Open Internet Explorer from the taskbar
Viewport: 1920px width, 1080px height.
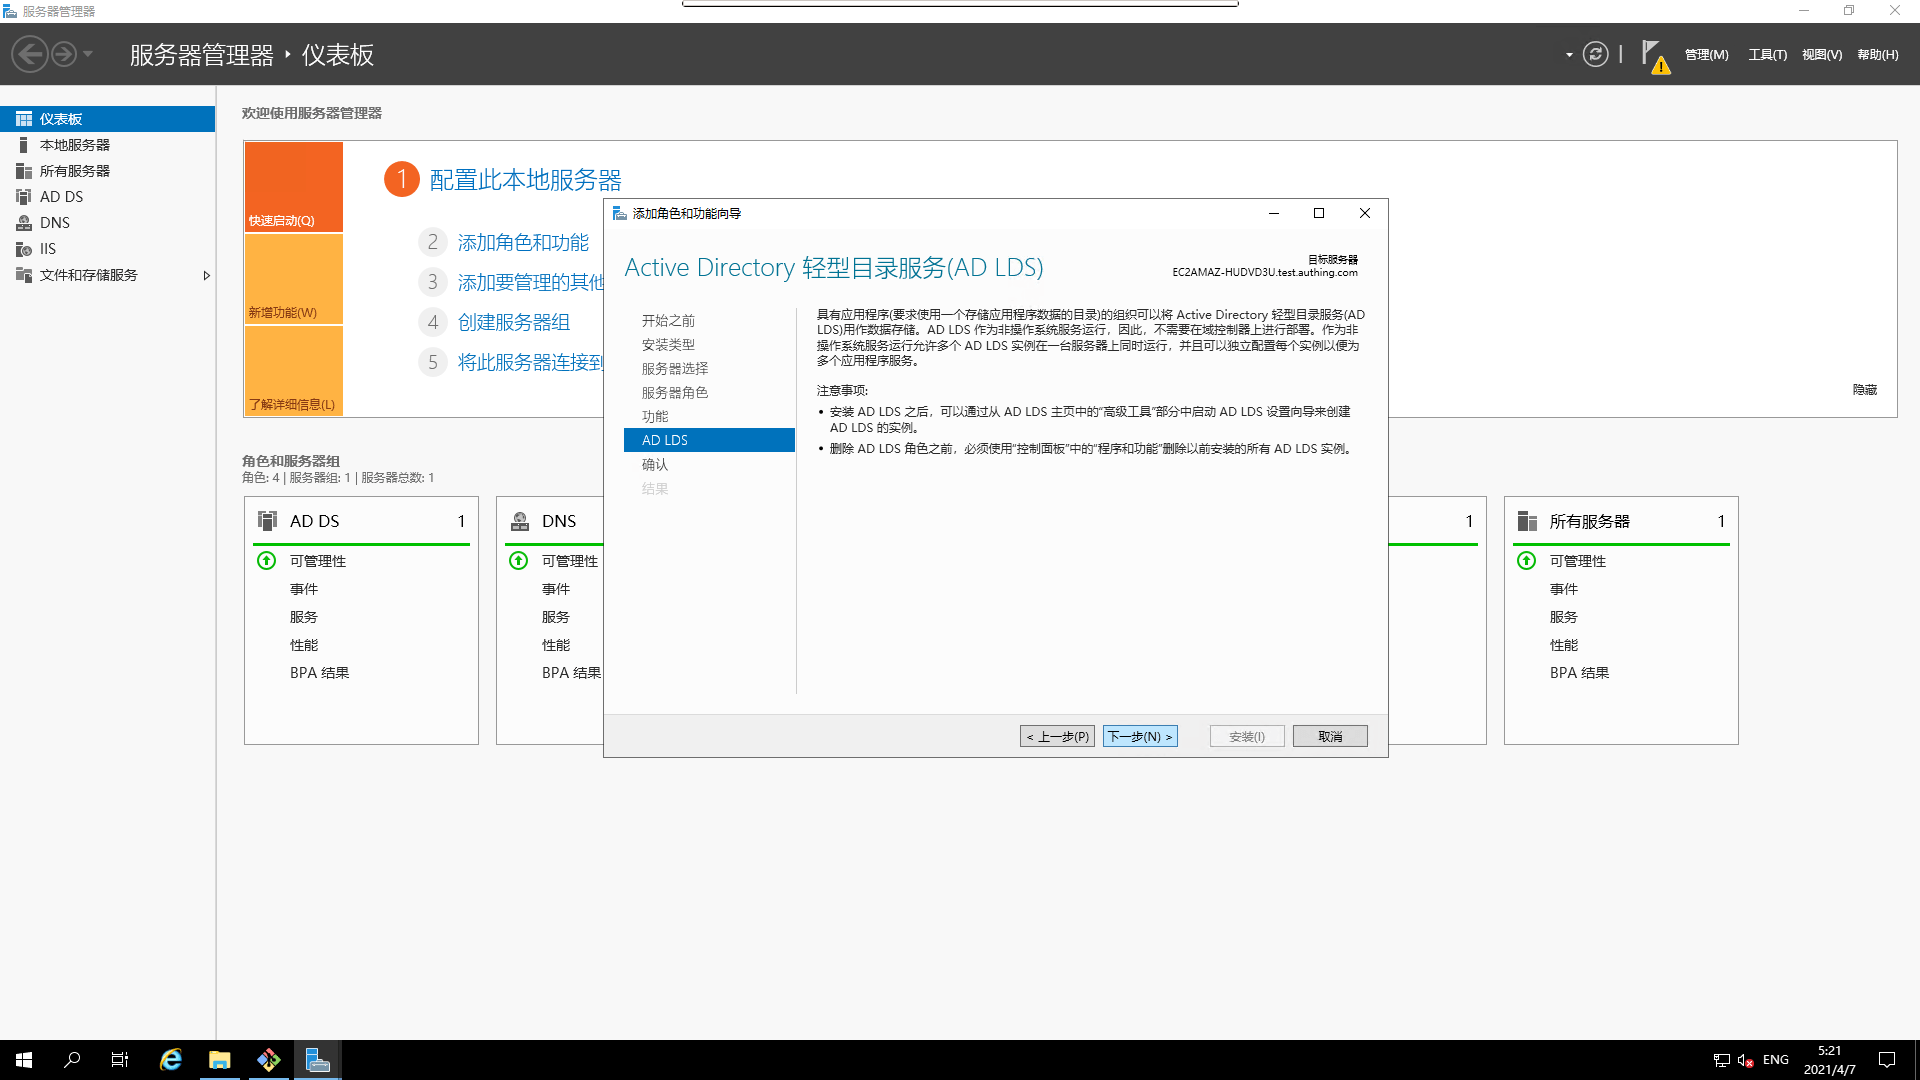171,1060
